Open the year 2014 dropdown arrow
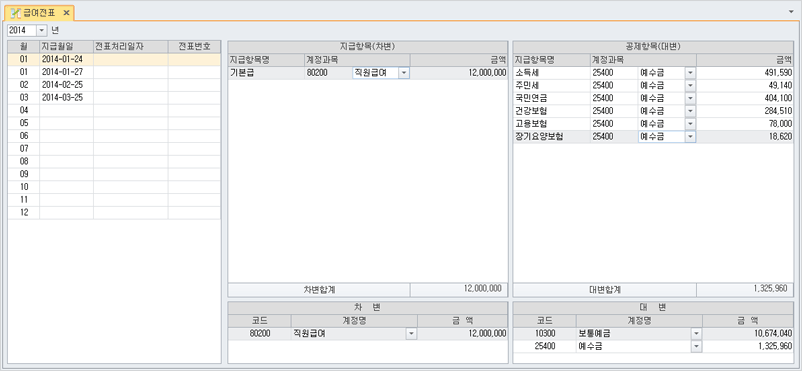This screenshot has height=371, width=802. (41, 30)
